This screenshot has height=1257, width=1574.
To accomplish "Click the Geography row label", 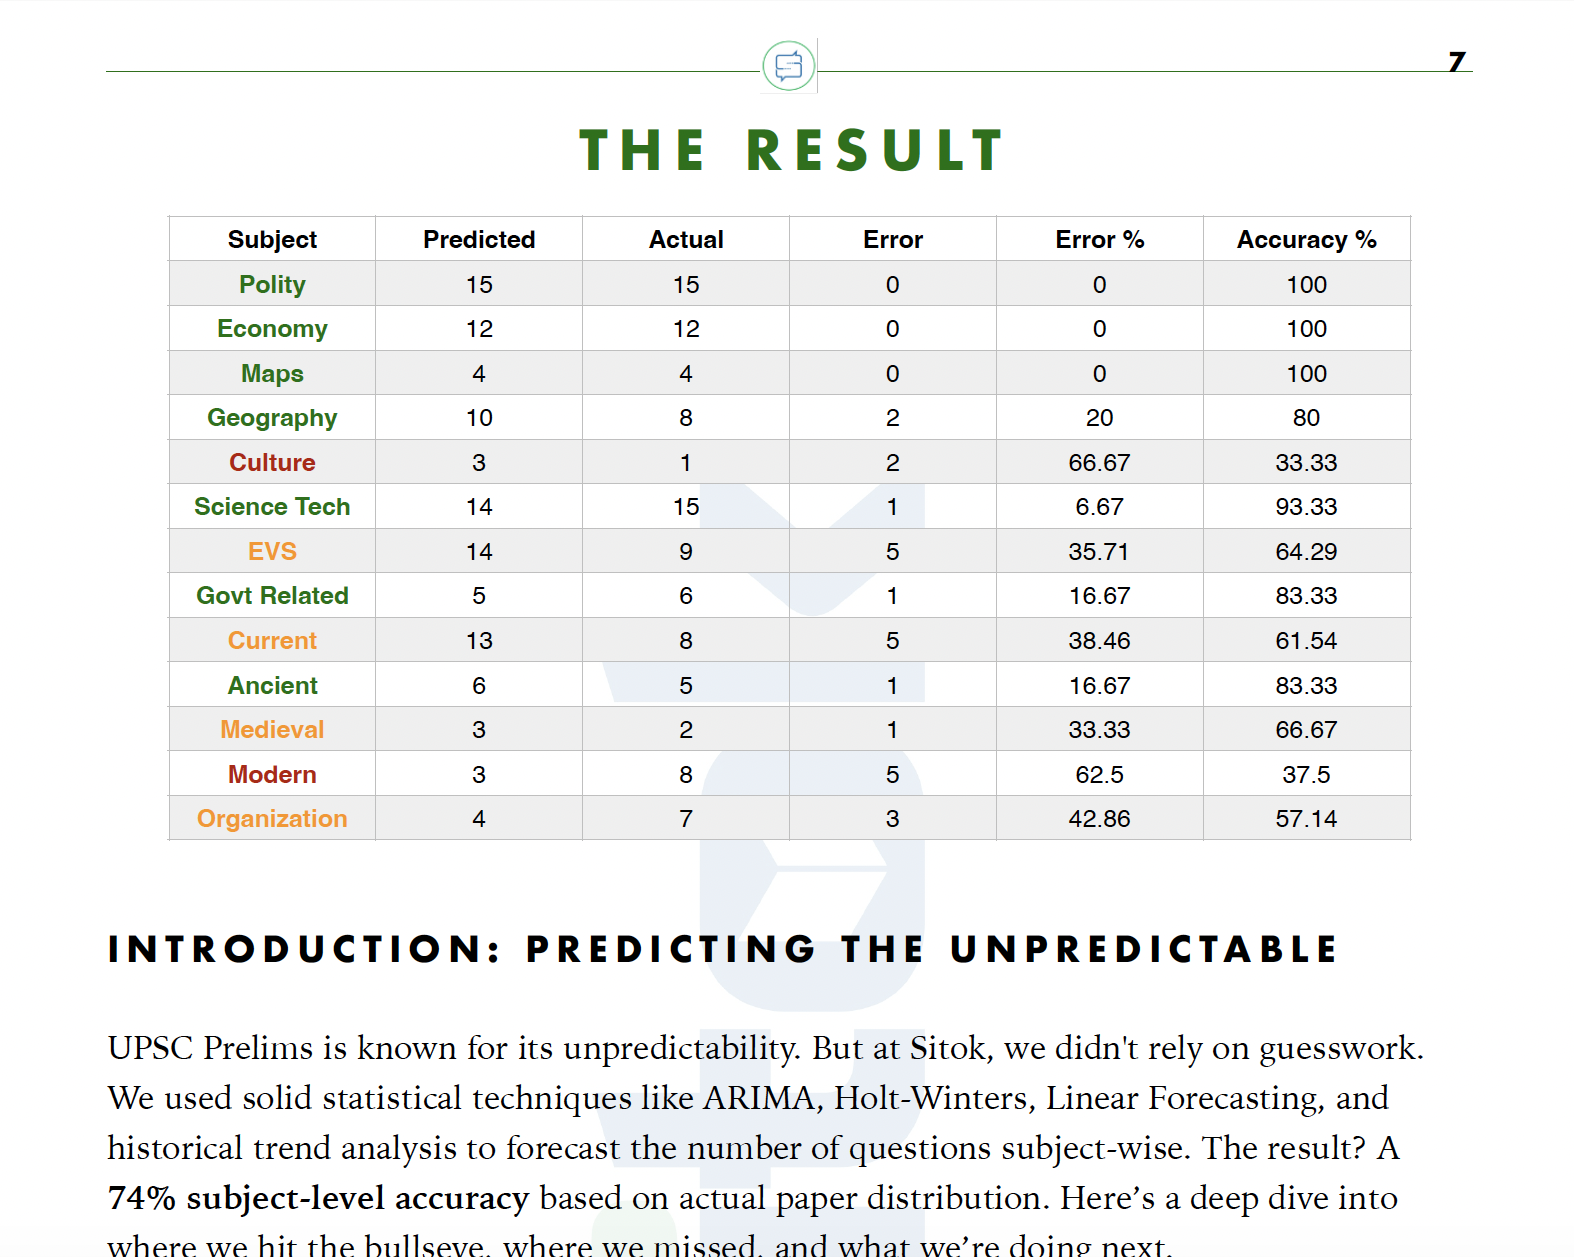I will point(272,418).
